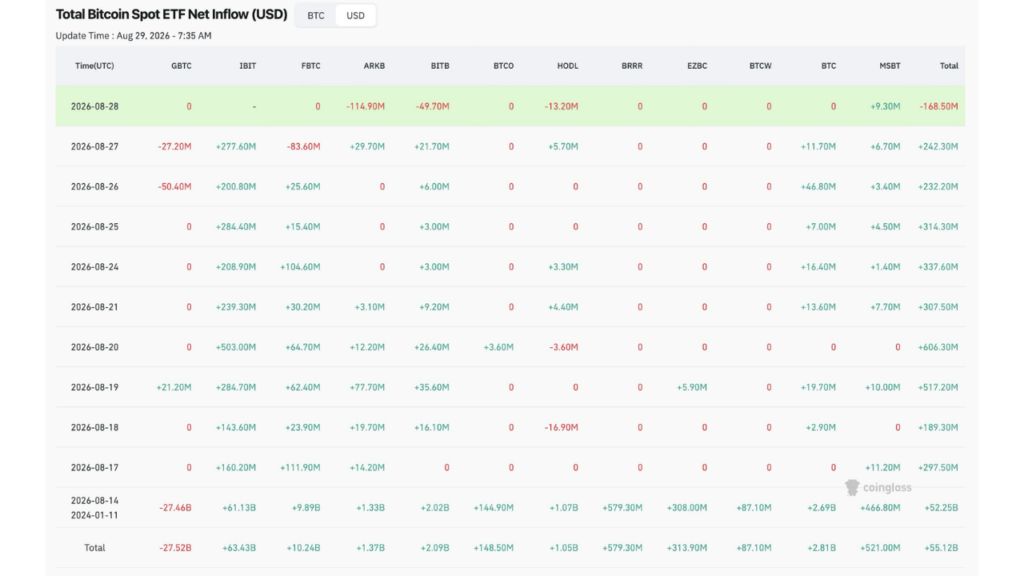
Task: Click the -50.40M GBTC value
Action: tap(174, 187)
